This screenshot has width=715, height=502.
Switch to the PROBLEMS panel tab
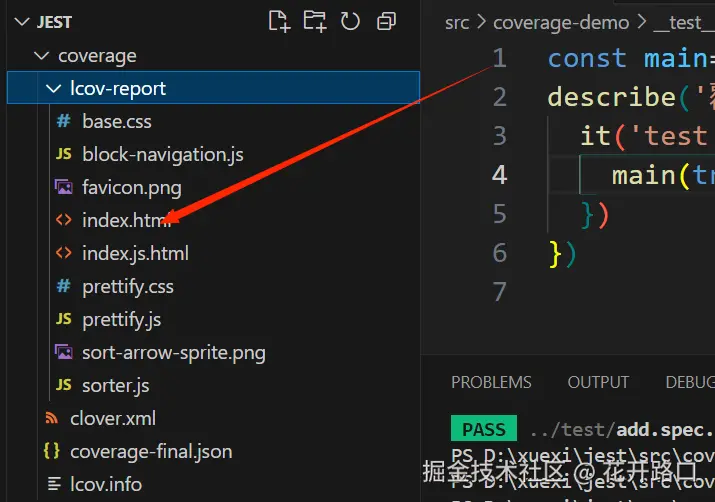click(491, 382)
